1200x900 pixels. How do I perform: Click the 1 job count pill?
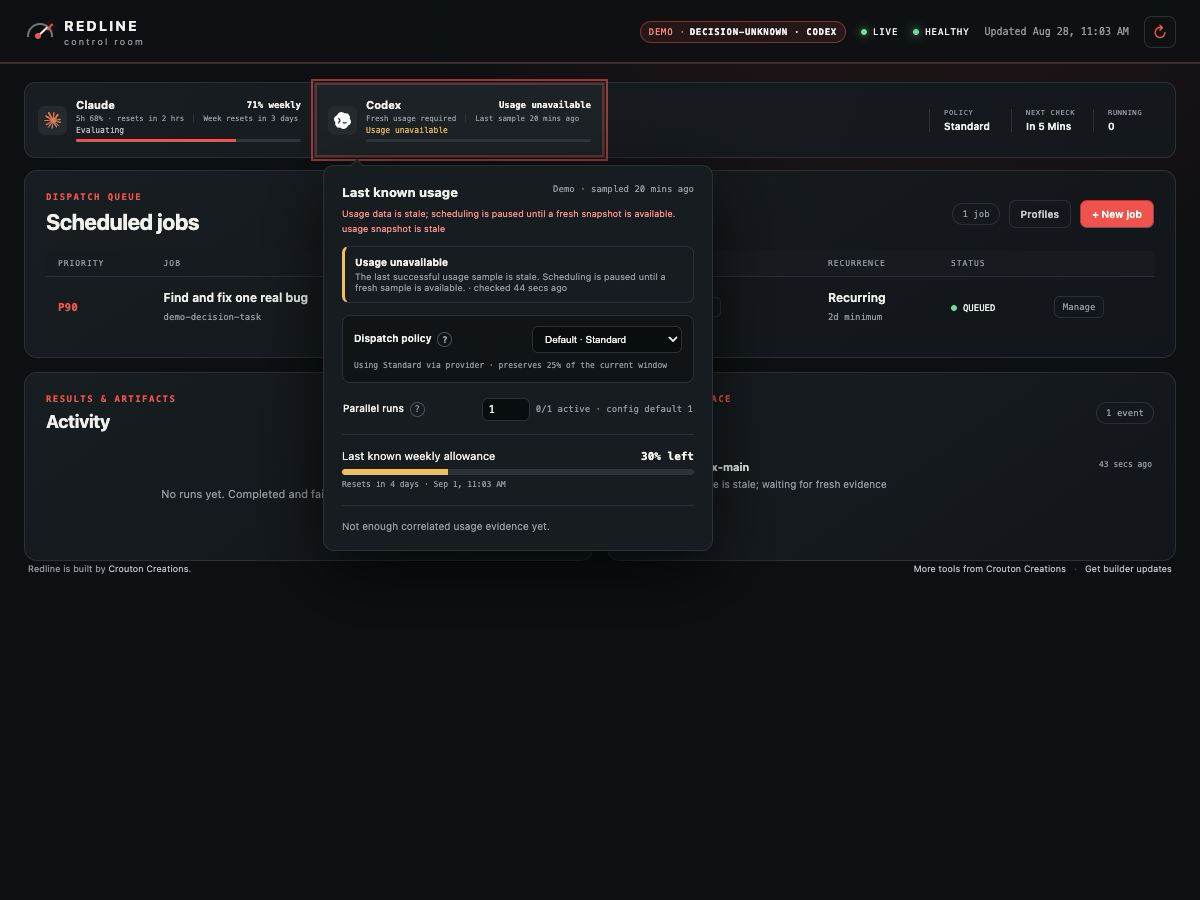click(x=975, y=214)
